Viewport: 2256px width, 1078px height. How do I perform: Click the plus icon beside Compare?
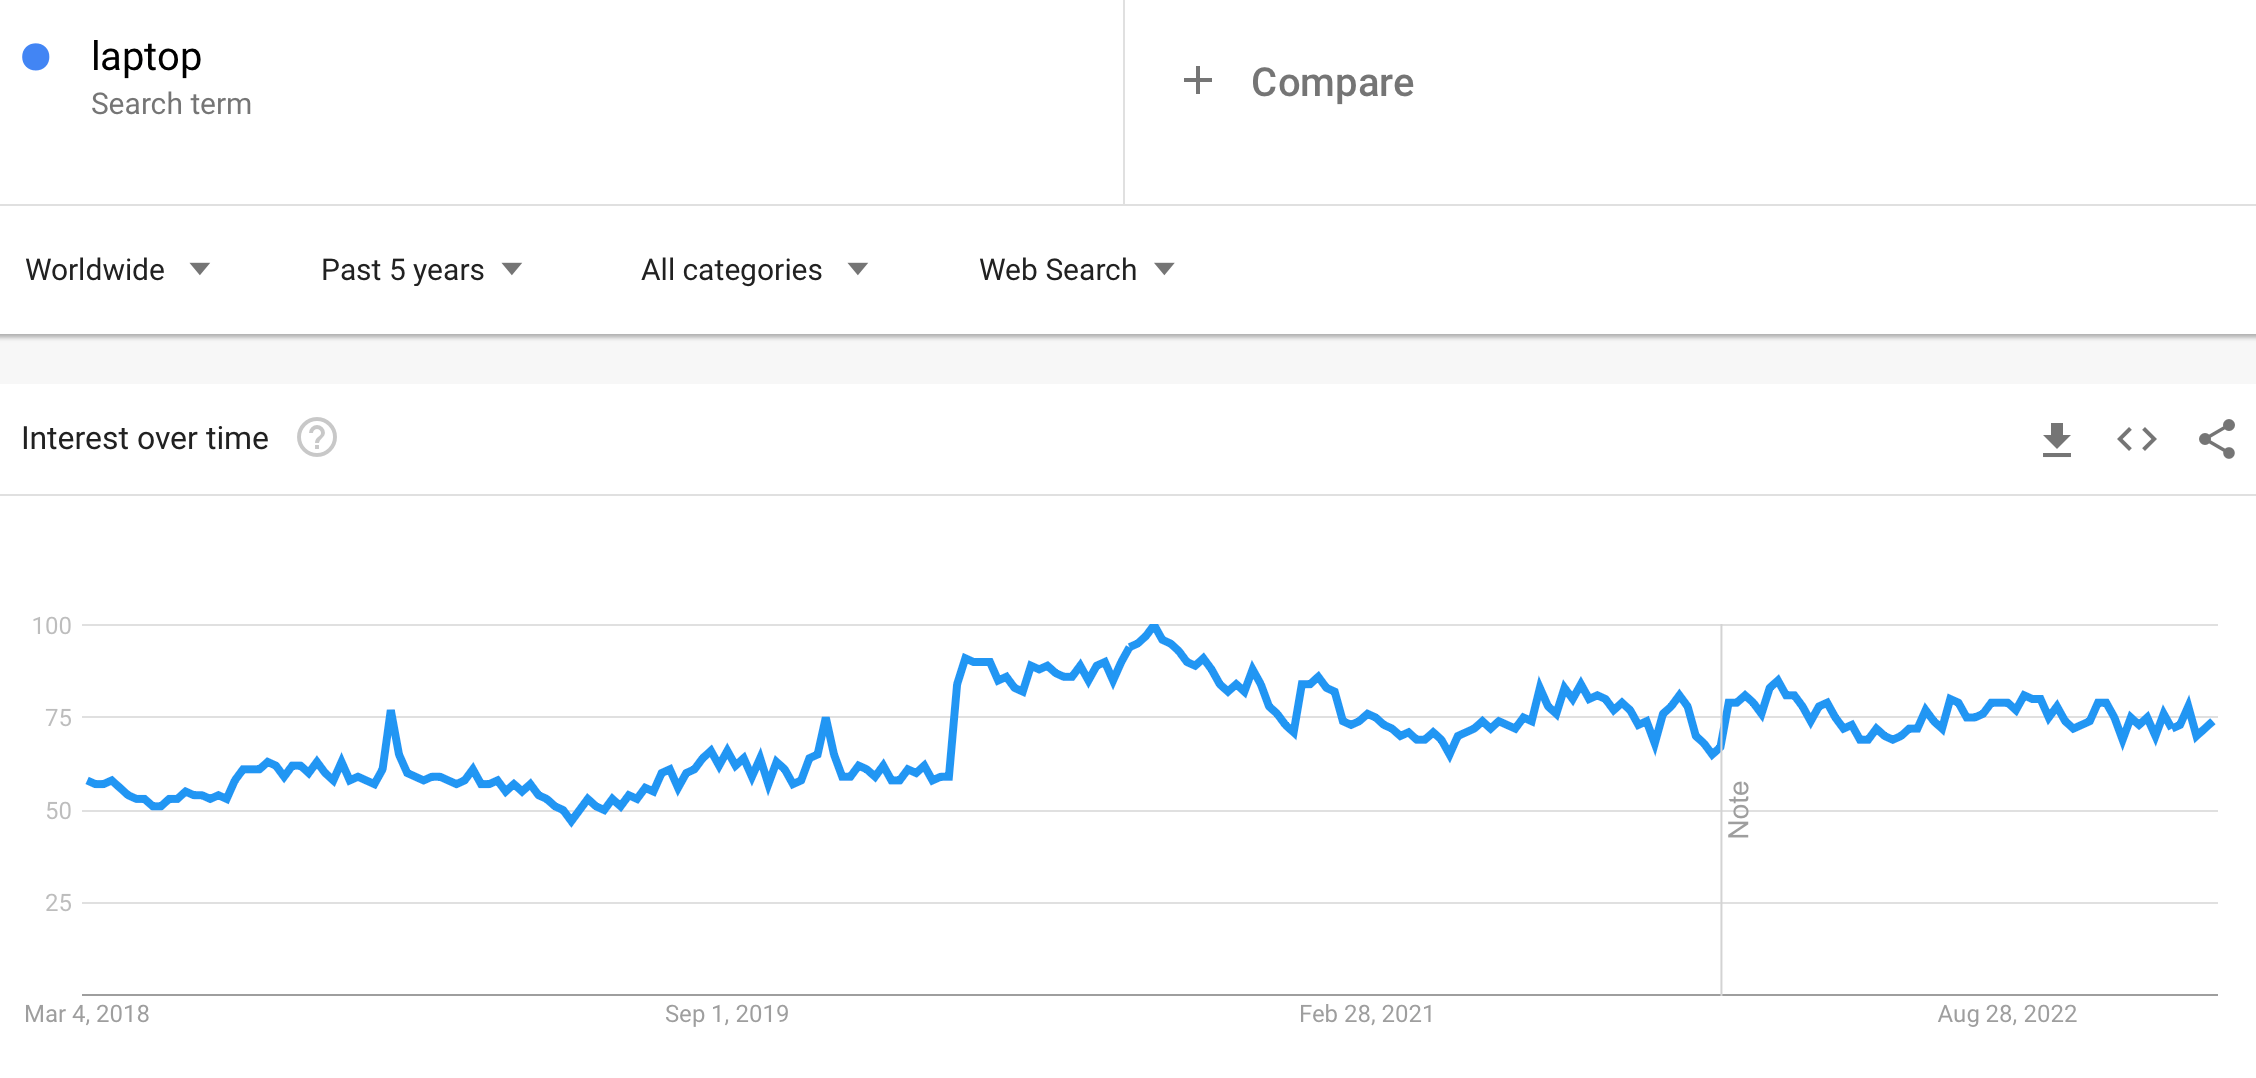tap(1197, 81)
